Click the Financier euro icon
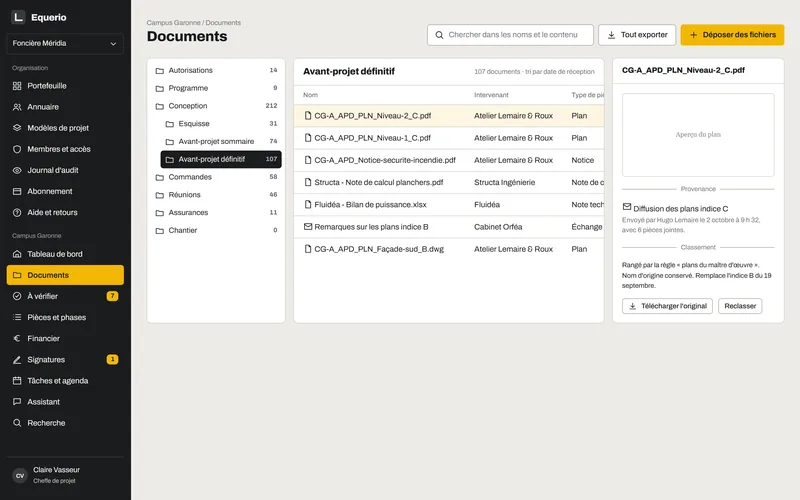The height and width of the screenshot is (500, 800). coord(17,338)
